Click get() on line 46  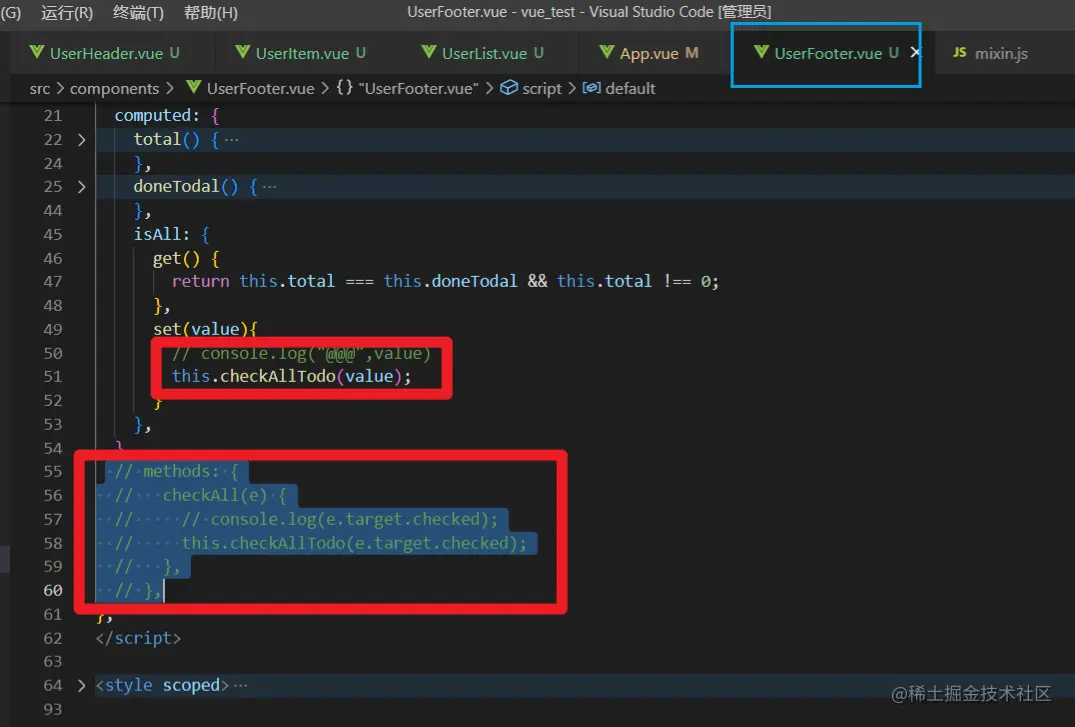(x=176, y=259)
